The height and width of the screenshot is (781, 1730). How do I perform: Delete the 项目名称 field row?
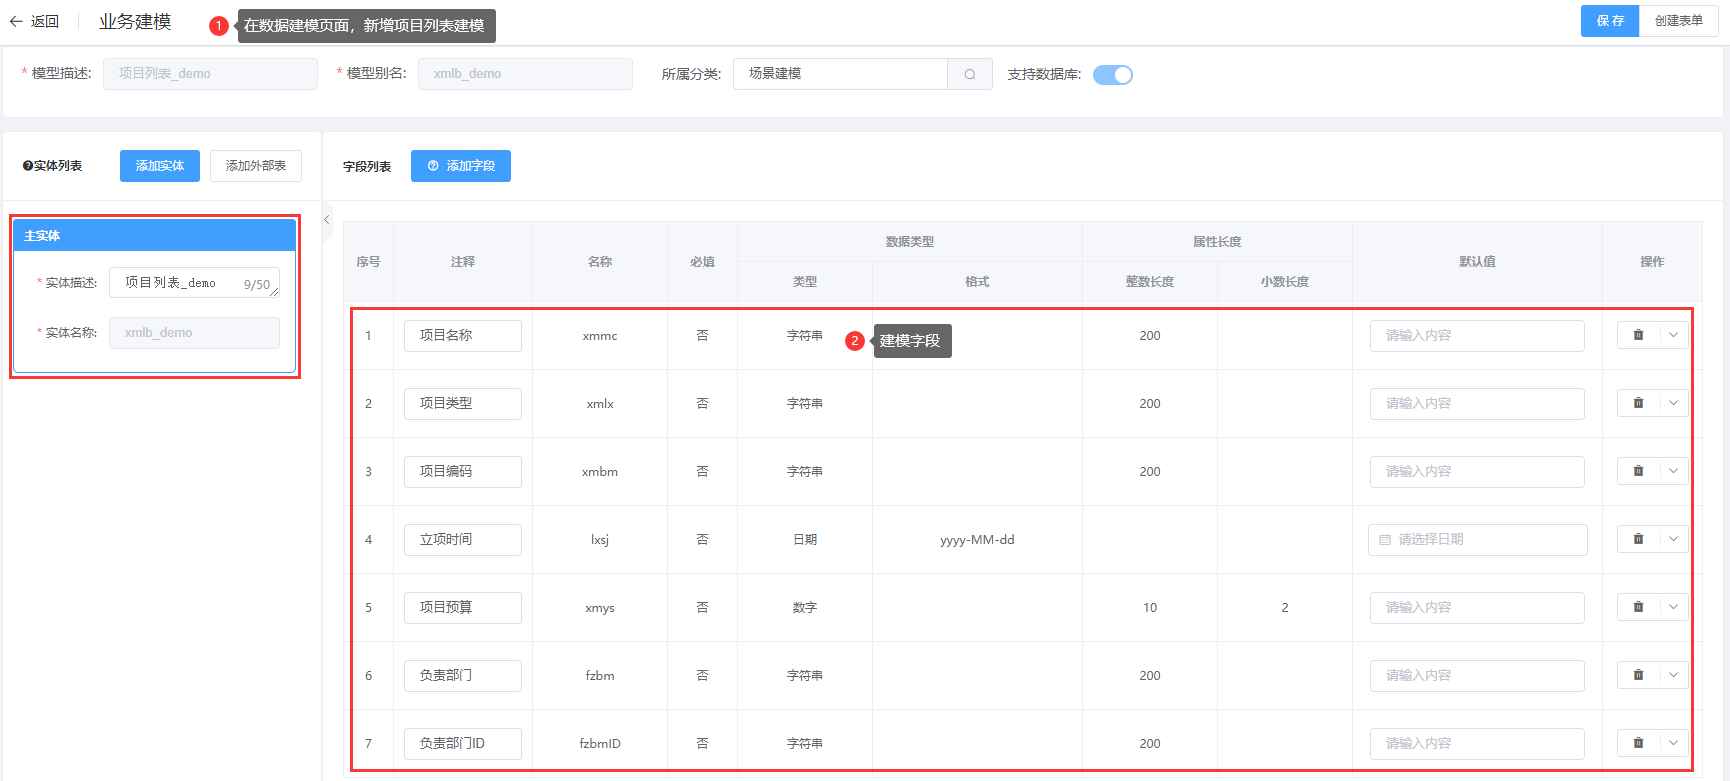tap(1638, 336)
